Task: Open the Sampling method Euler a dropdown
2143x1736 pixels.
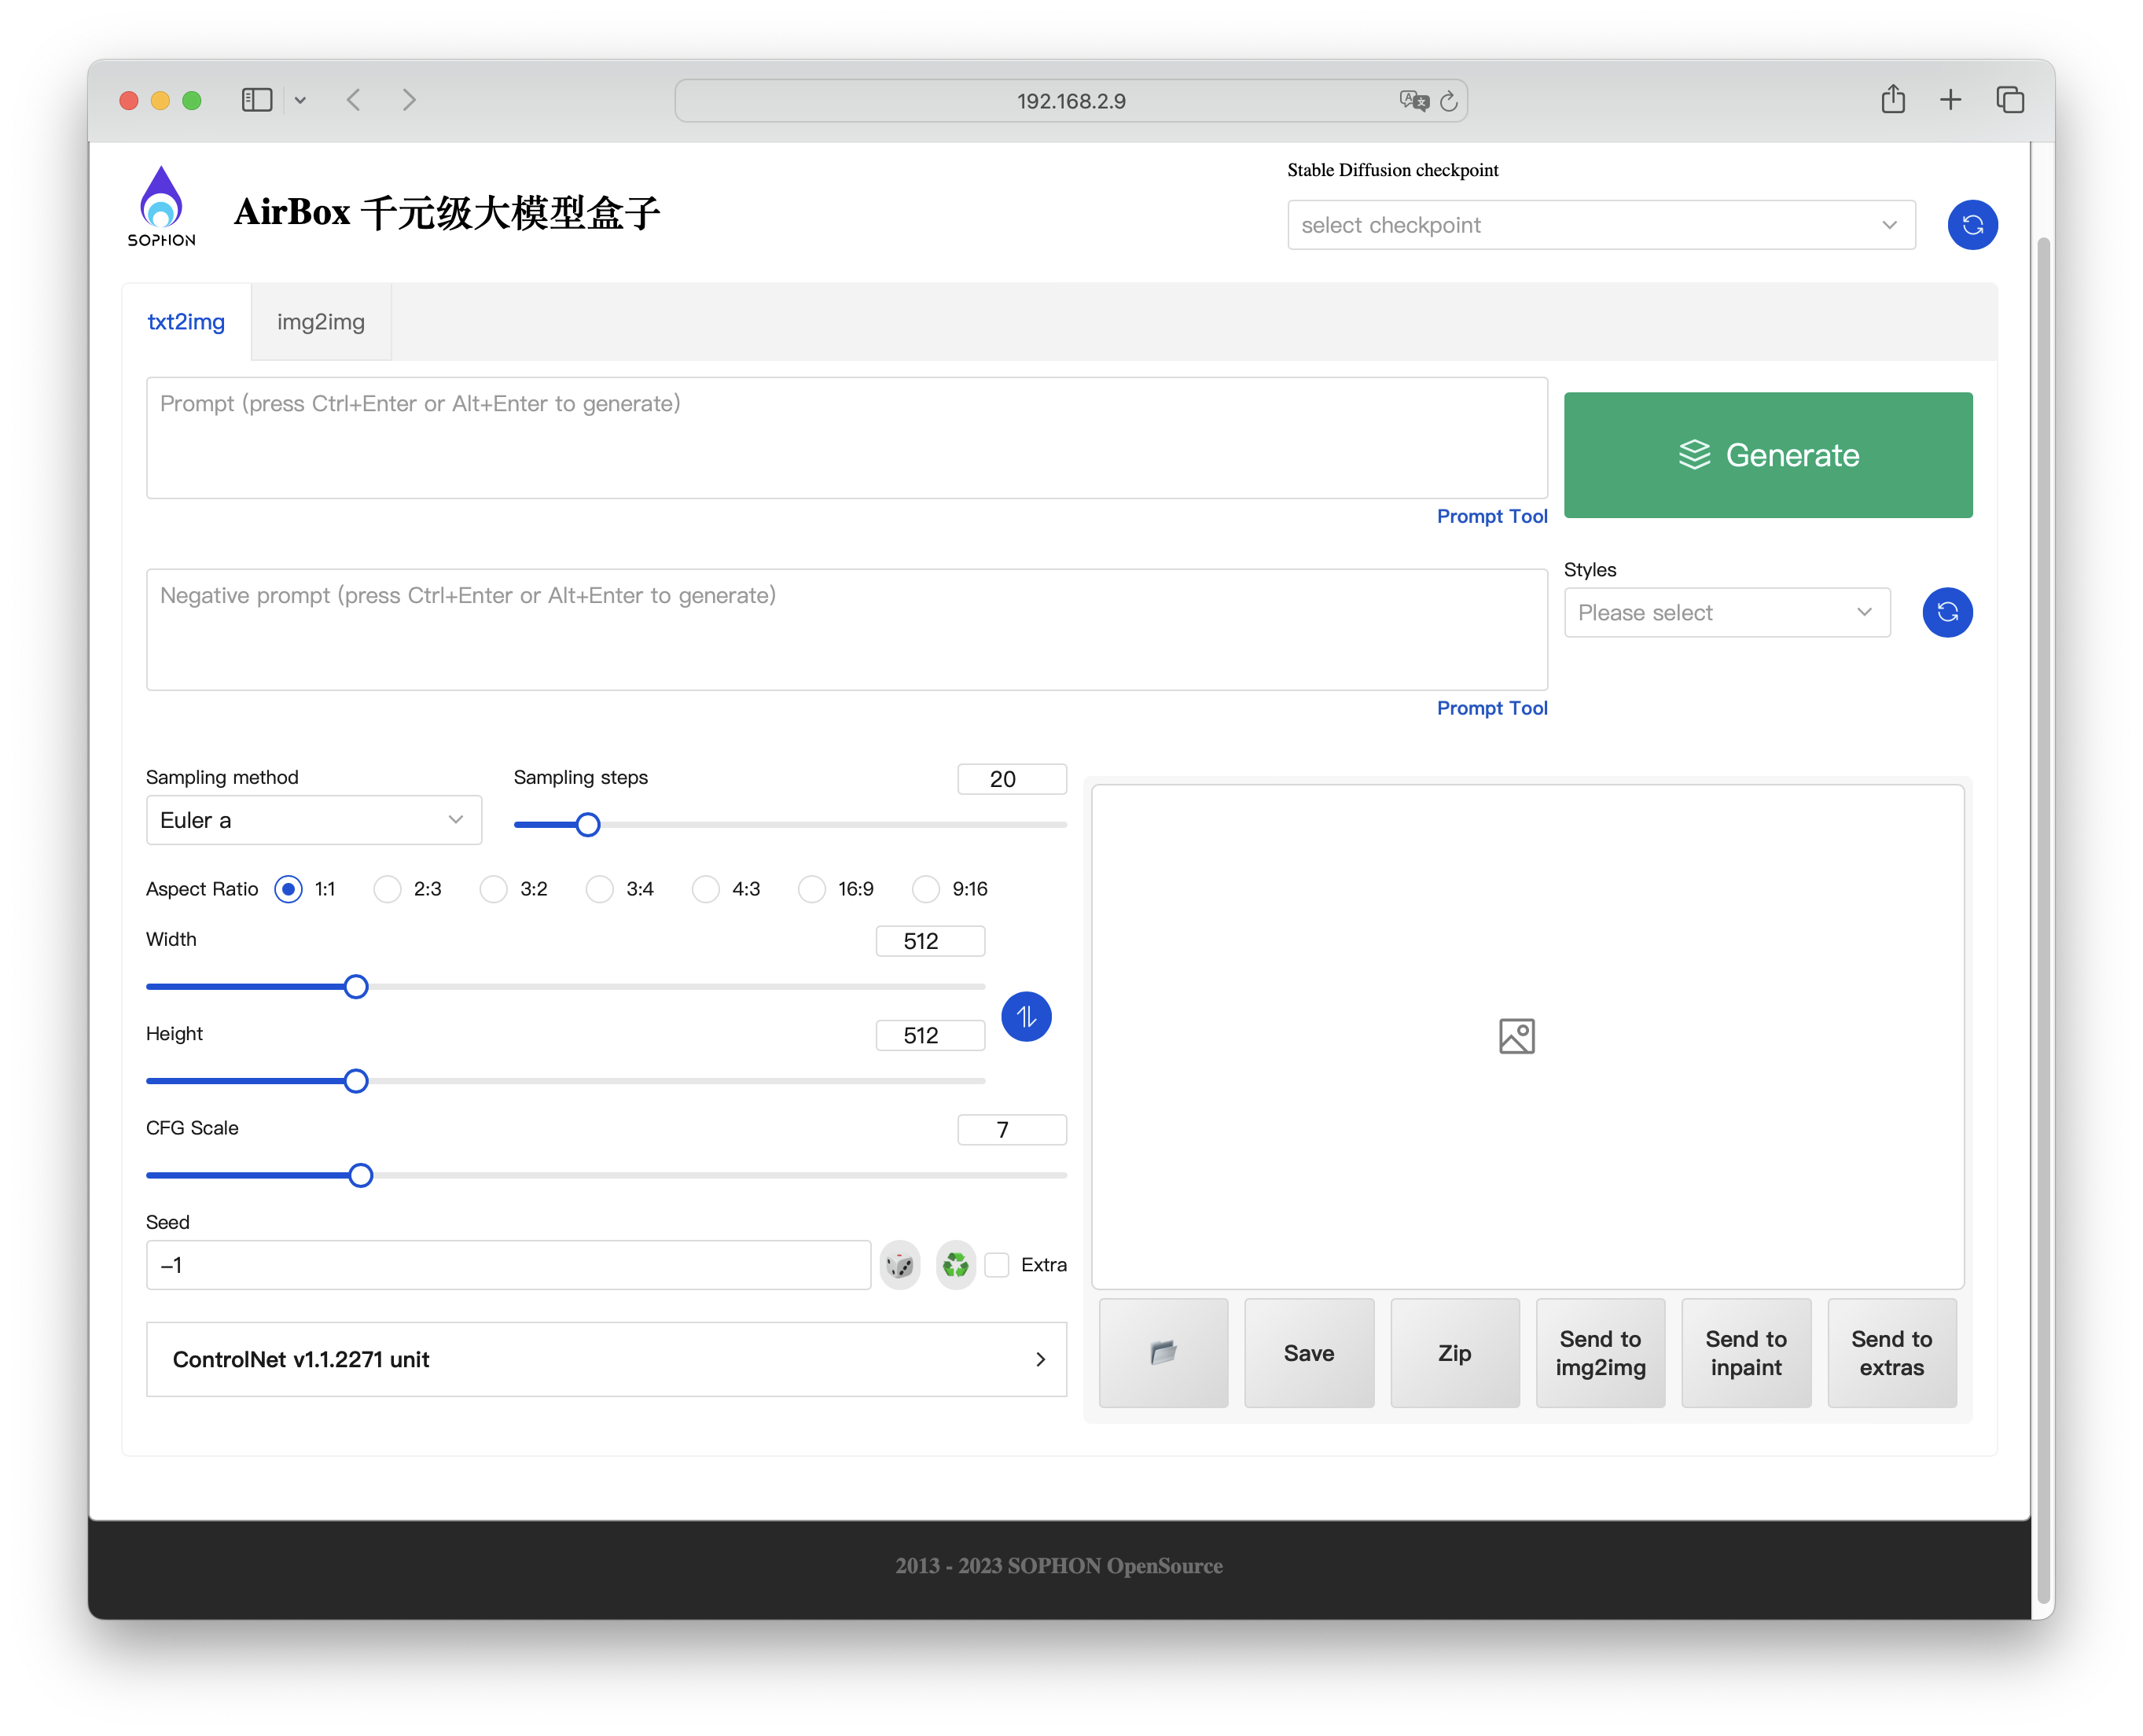Action: coord(313,820)
